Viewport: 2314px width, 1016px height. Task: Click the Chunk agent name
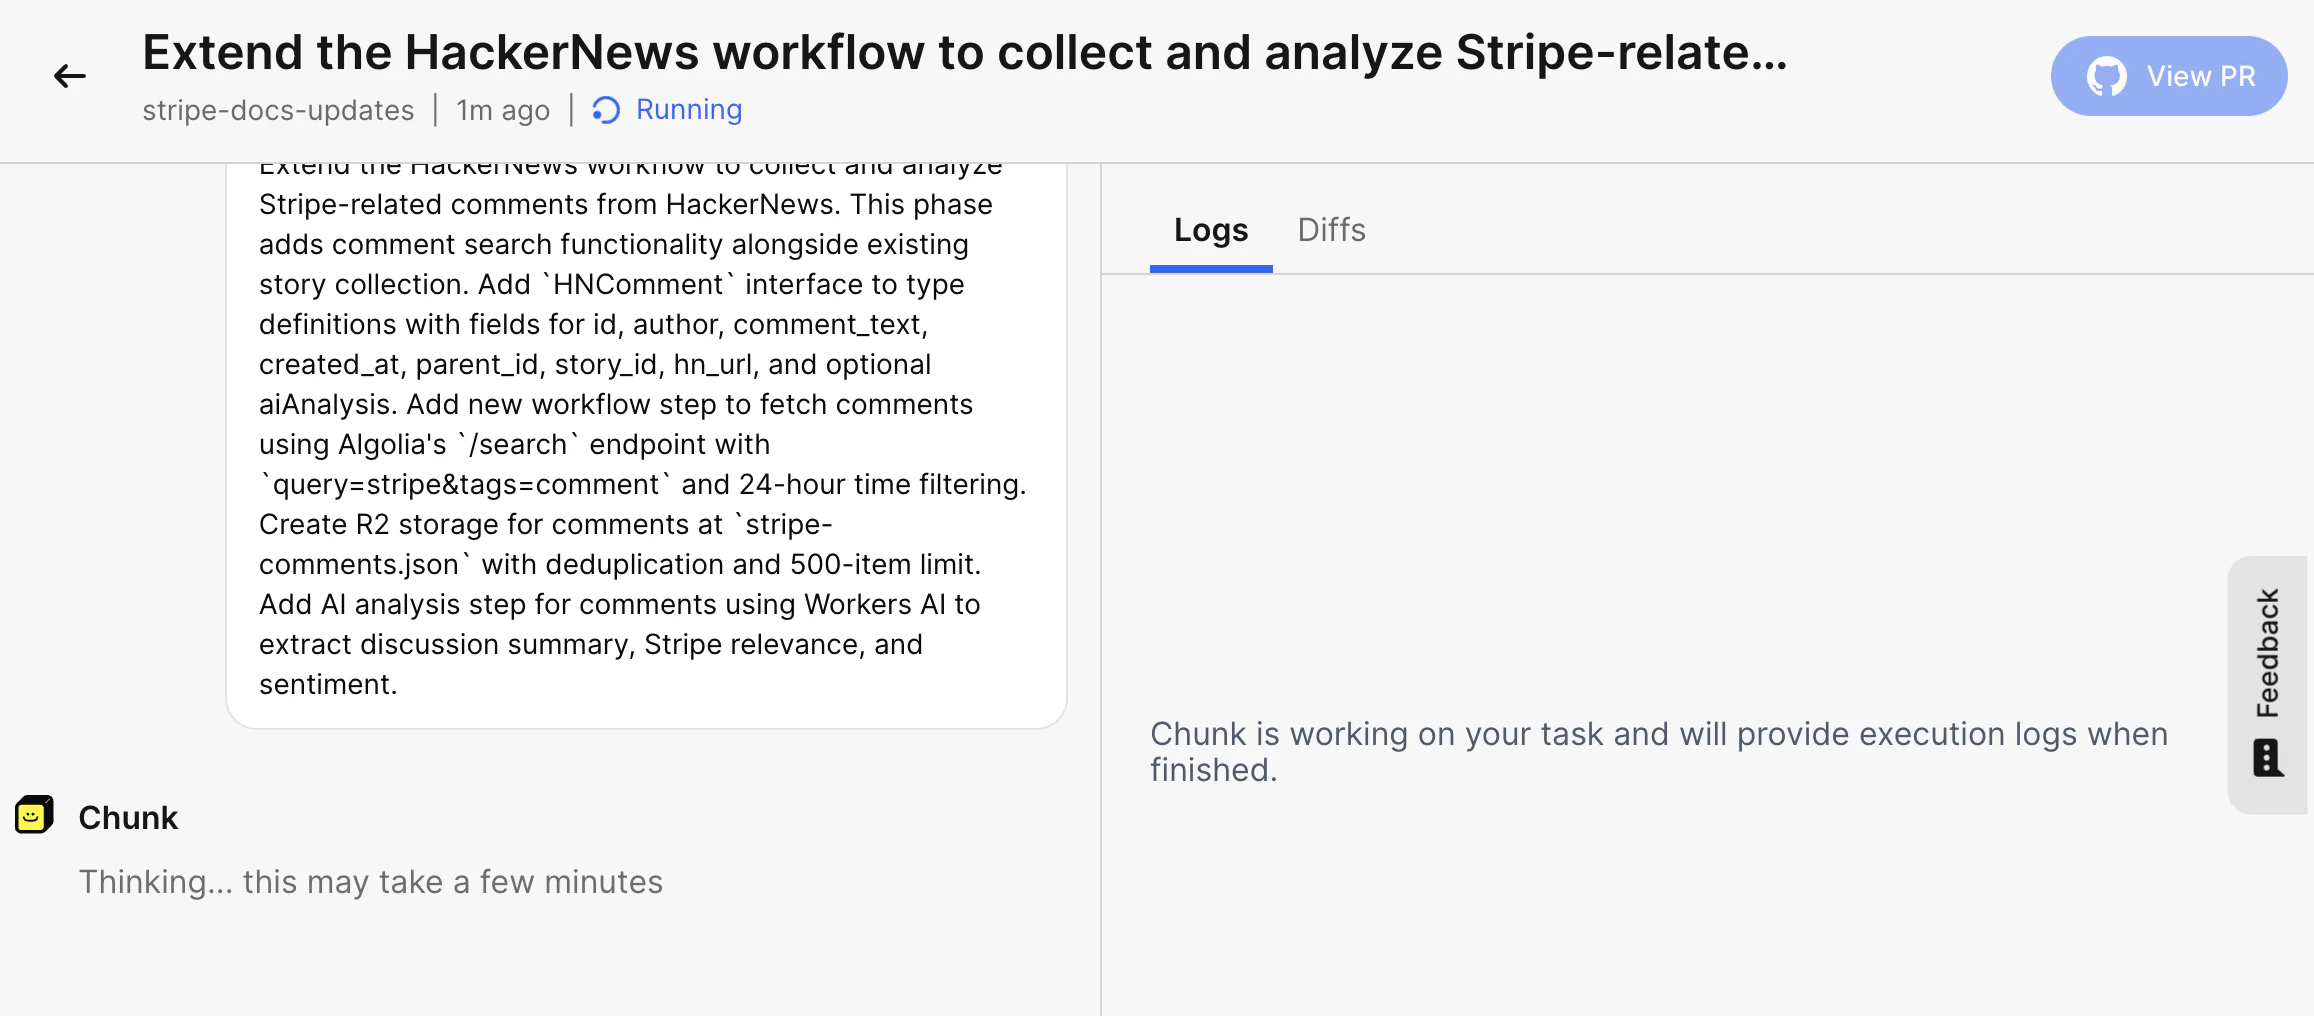128,818
